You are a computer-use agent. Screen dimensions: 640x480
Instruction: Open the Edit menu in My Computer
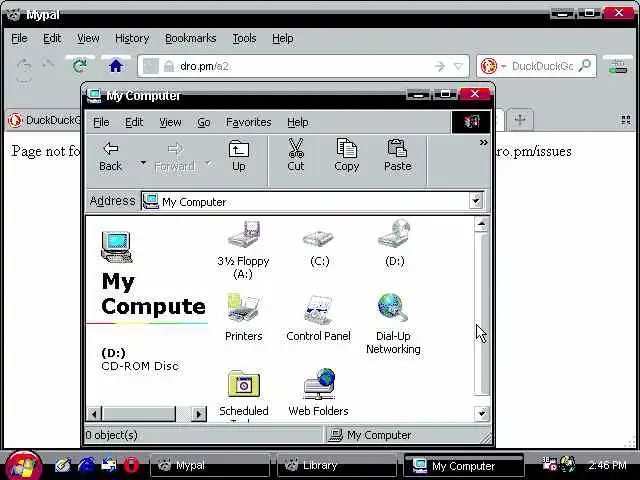pos(134,122)
